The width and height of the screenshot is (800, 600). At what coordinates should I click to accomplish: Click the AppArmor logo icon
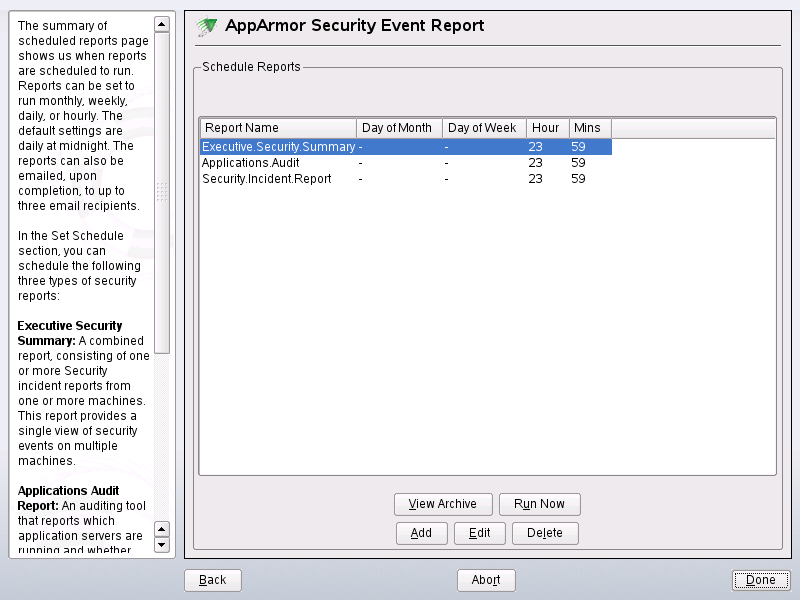[x=207, y=25]
